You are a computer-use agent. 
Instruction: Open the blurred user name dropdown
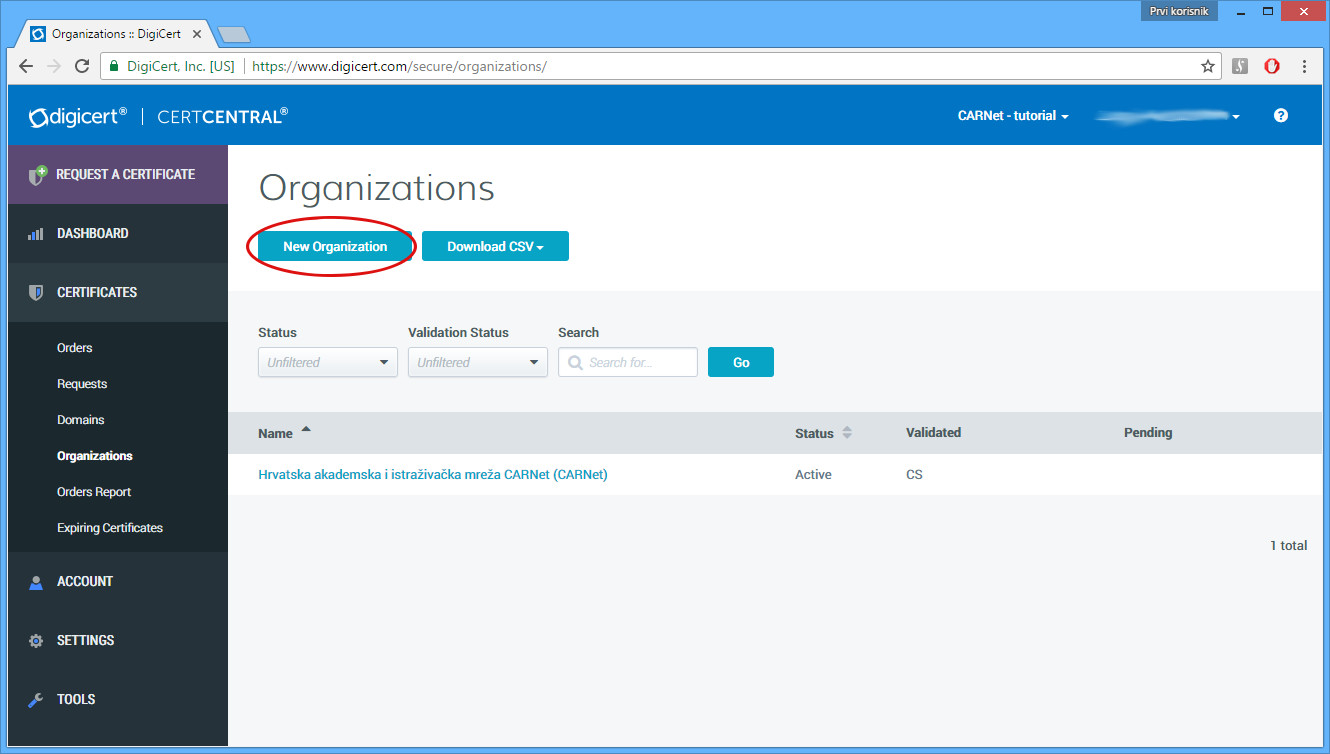point(1167,116)
